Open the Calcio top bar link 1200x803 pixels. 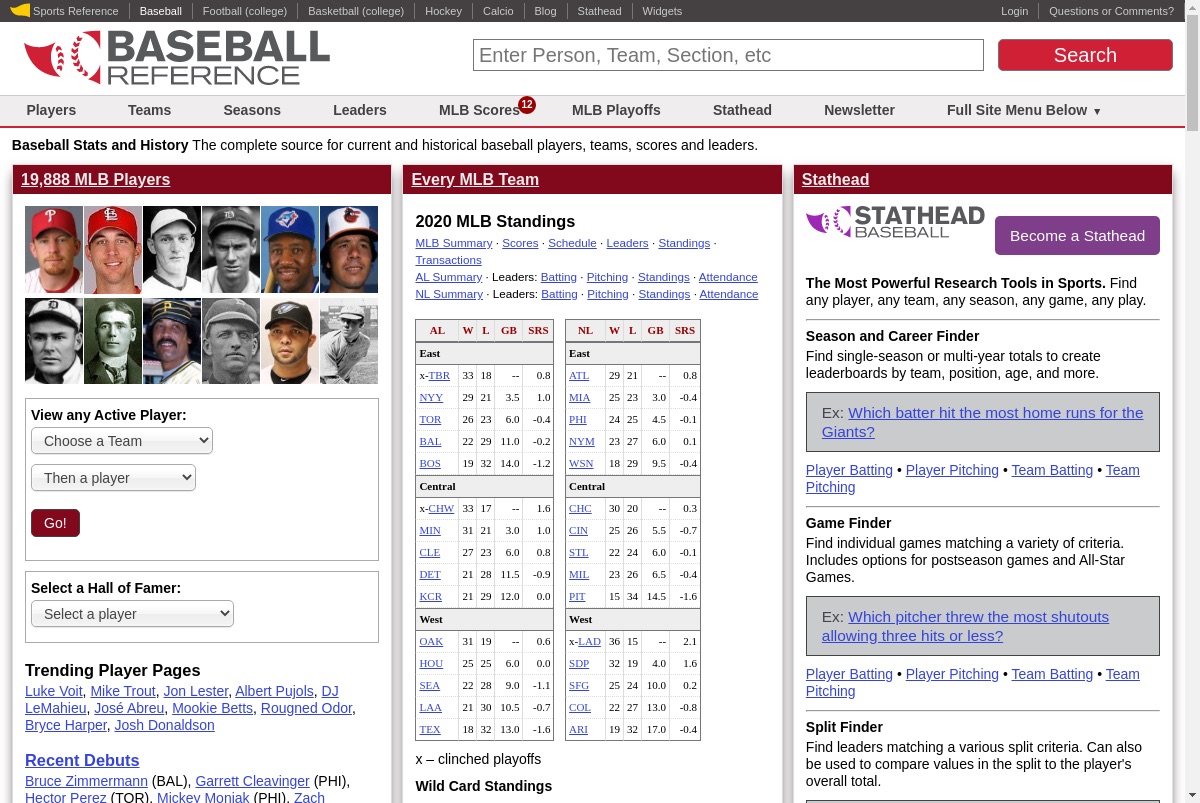click(x=498, y=11)
